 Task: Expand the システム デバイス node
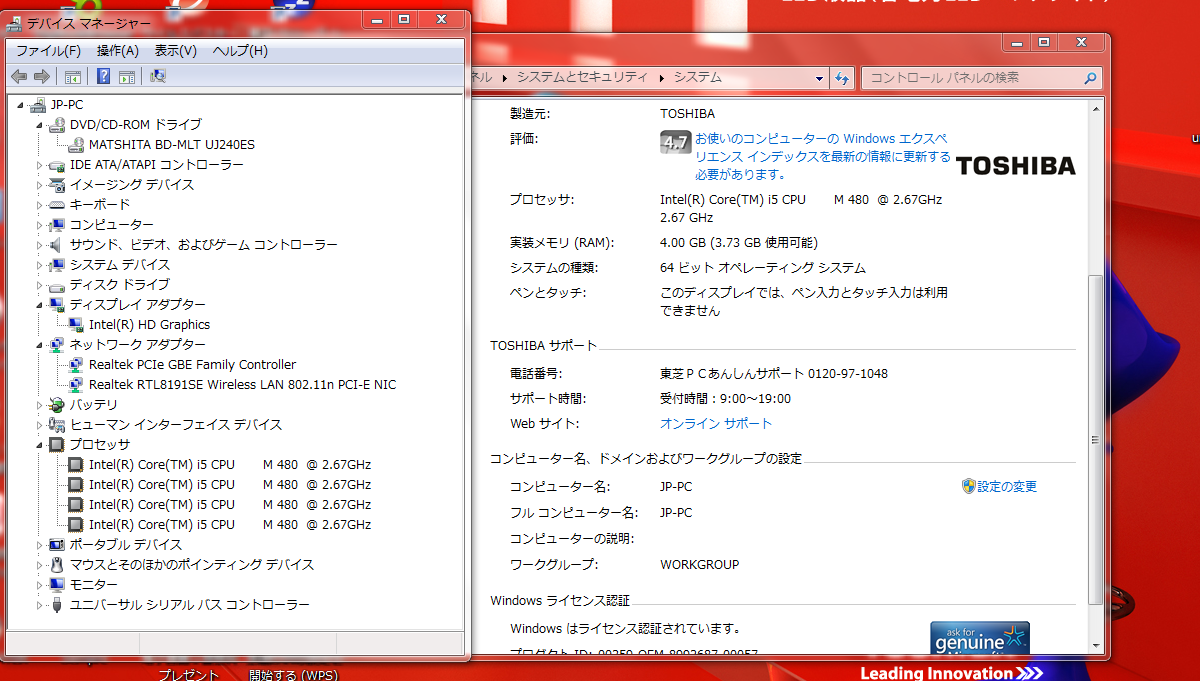(40, 264)
